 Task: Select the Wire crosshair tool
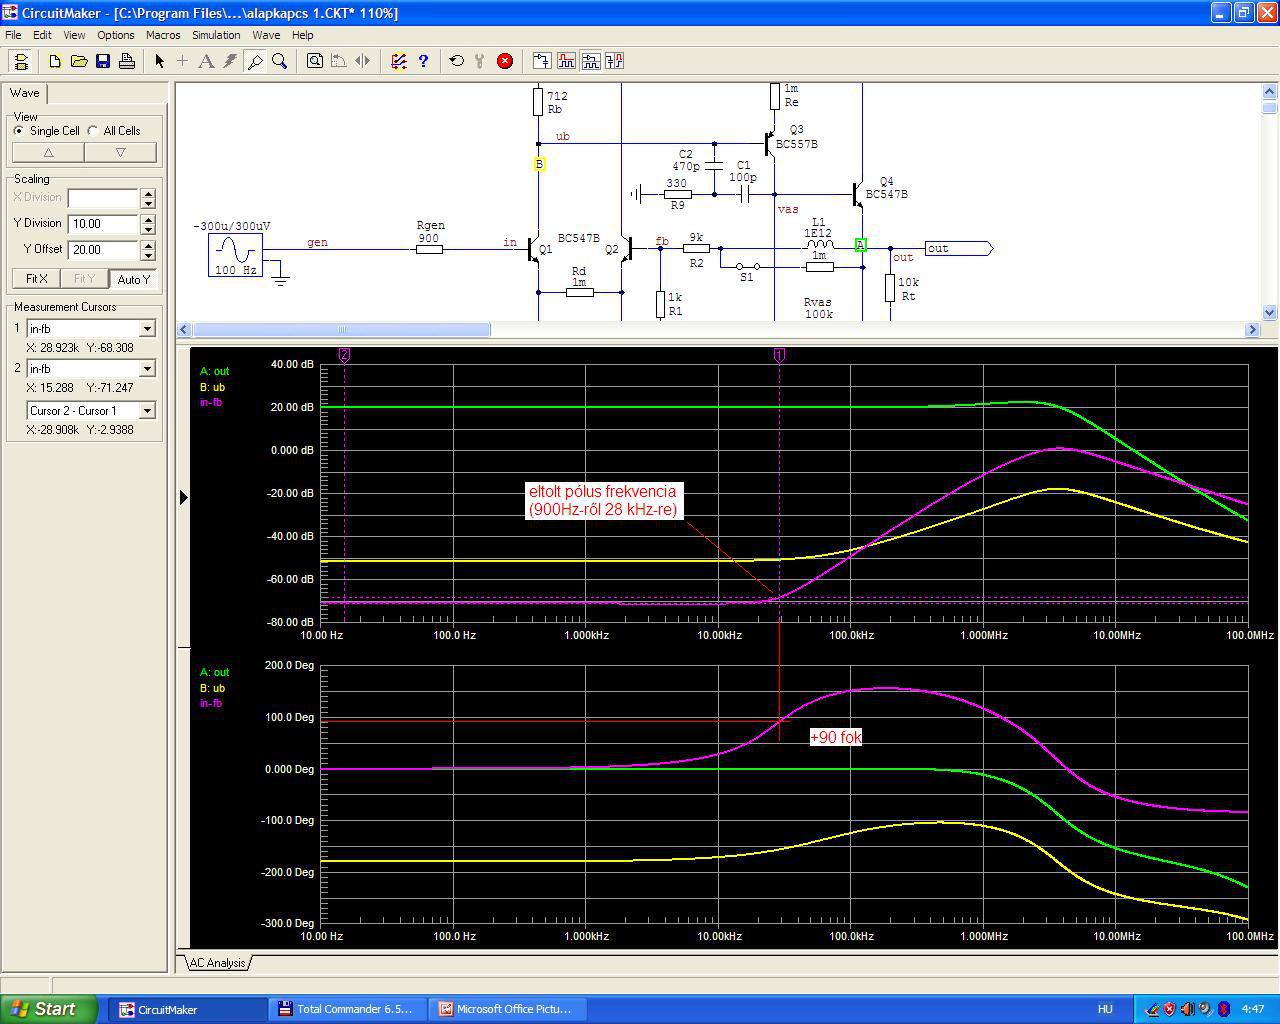point(183,61)
